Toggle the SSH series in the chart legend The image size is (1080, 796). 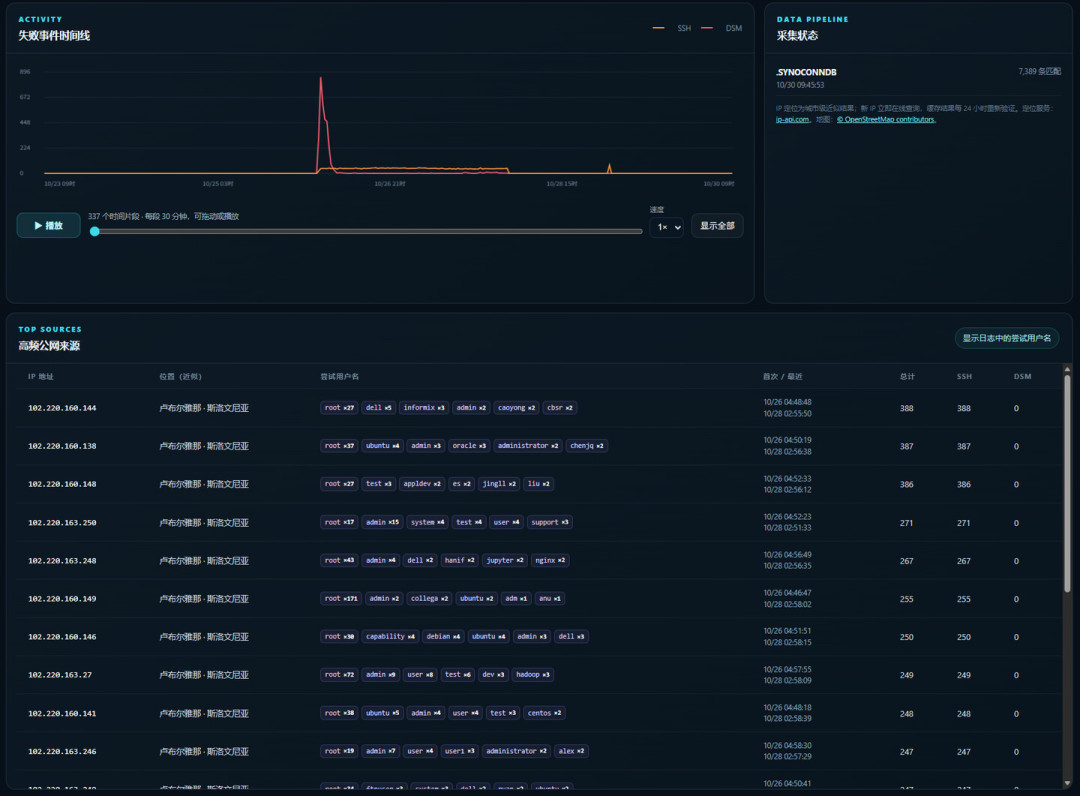pos(672,28)
